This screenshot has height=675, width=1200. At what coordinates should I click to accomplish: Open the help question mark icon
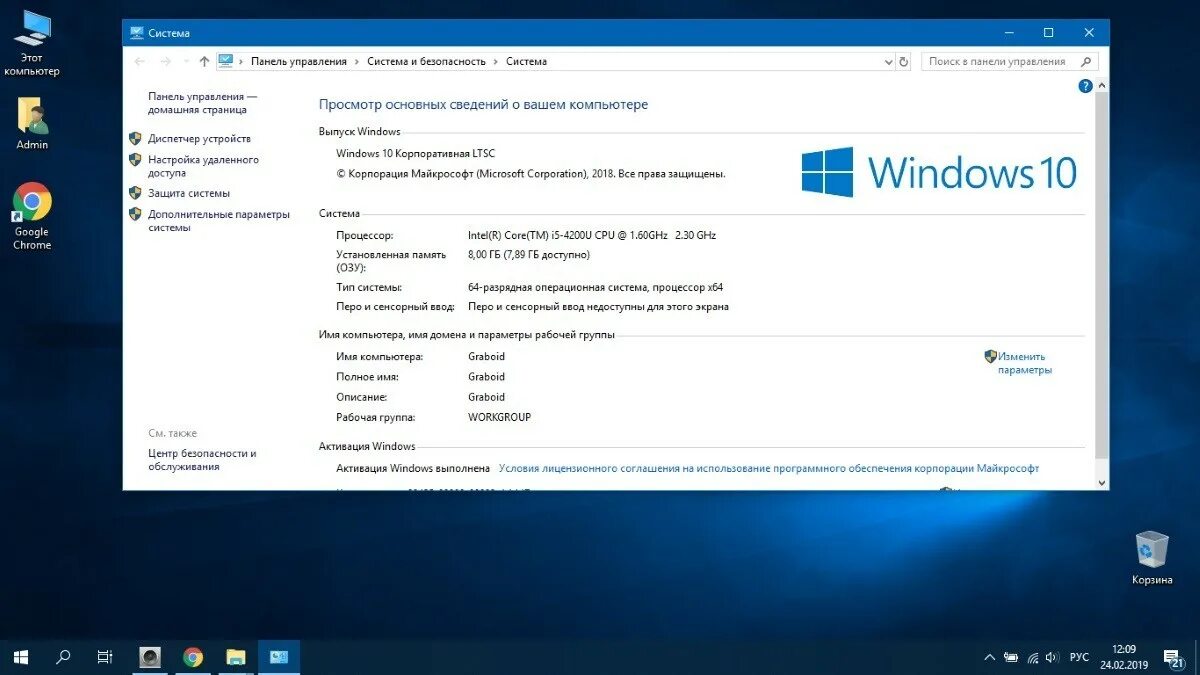pyautogui.click(x=1086, y=87)
